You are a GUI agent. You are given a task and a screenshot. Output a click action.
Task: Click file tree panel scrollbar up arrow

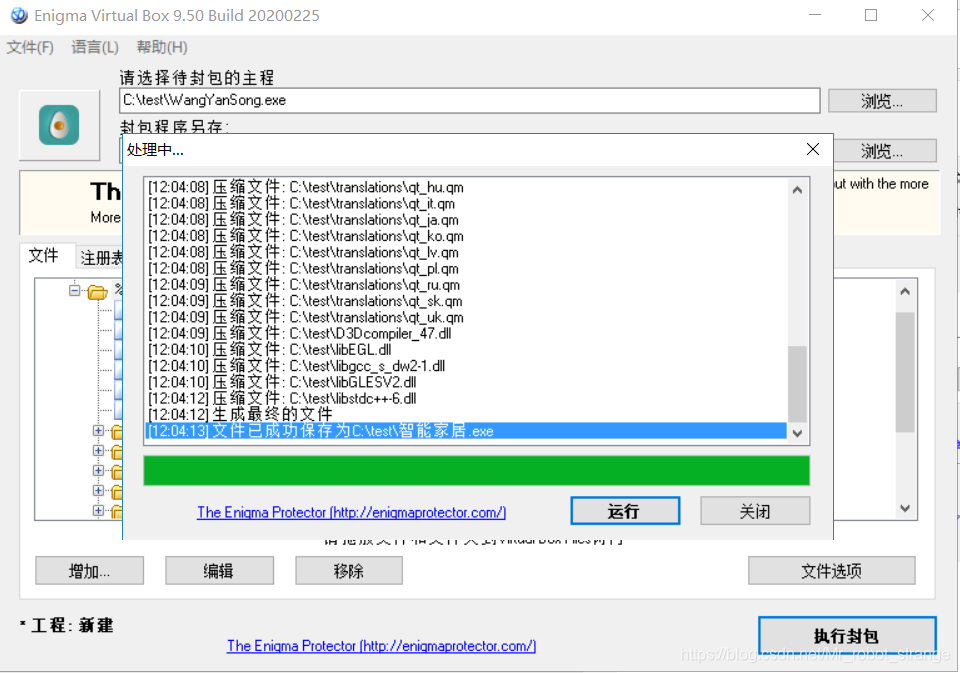pos(905,291)
